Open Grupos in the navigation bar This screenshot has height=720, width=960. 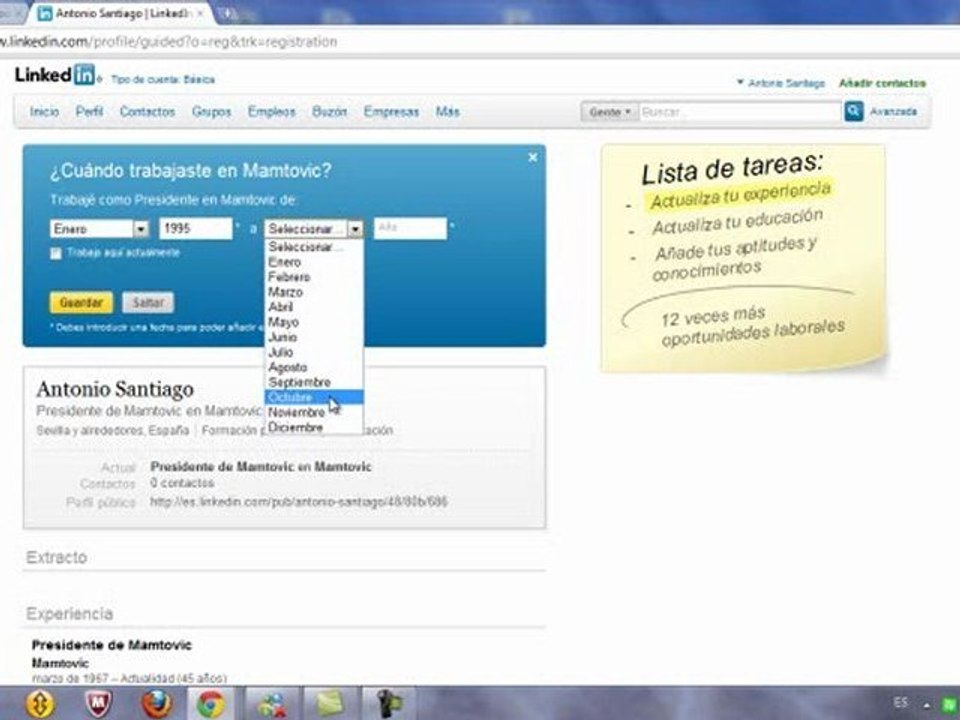click(212, 112)
